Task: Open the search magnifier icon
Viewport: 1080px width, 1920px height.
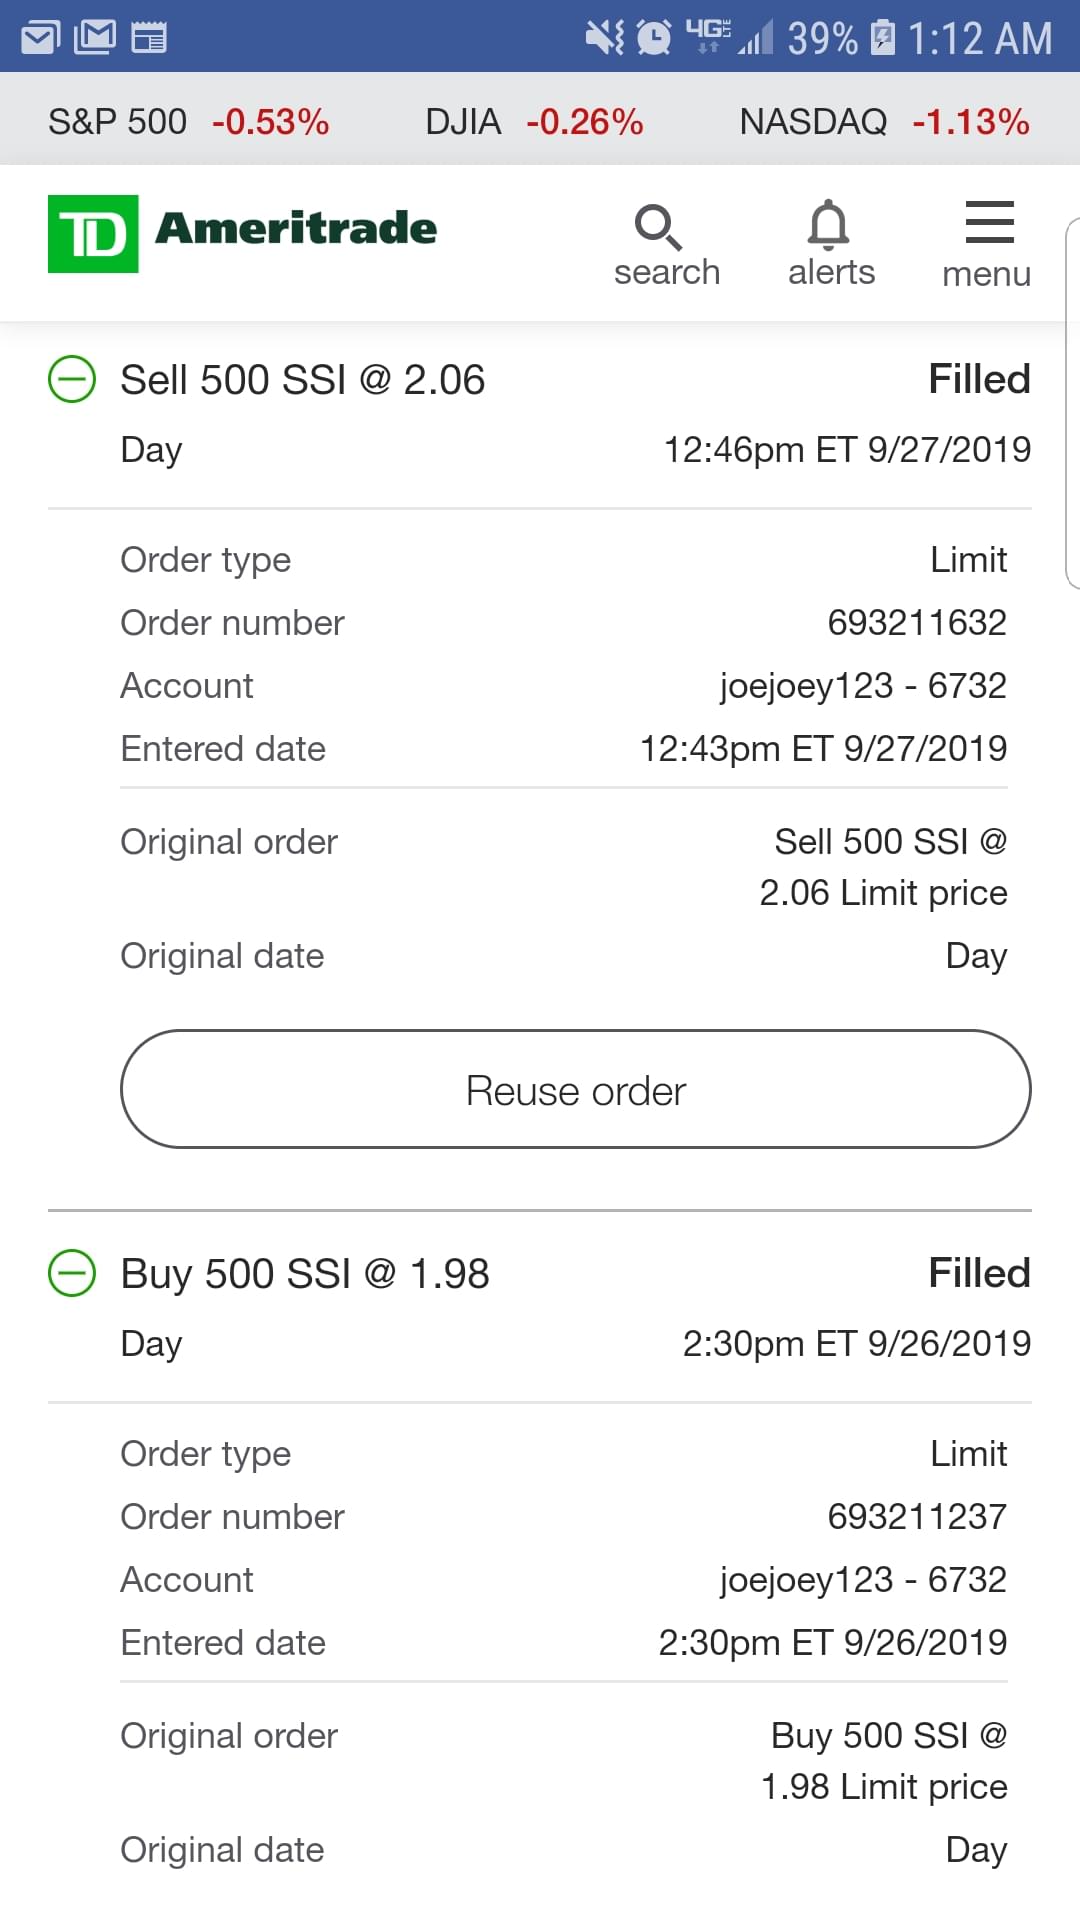Action: point(659,228)
